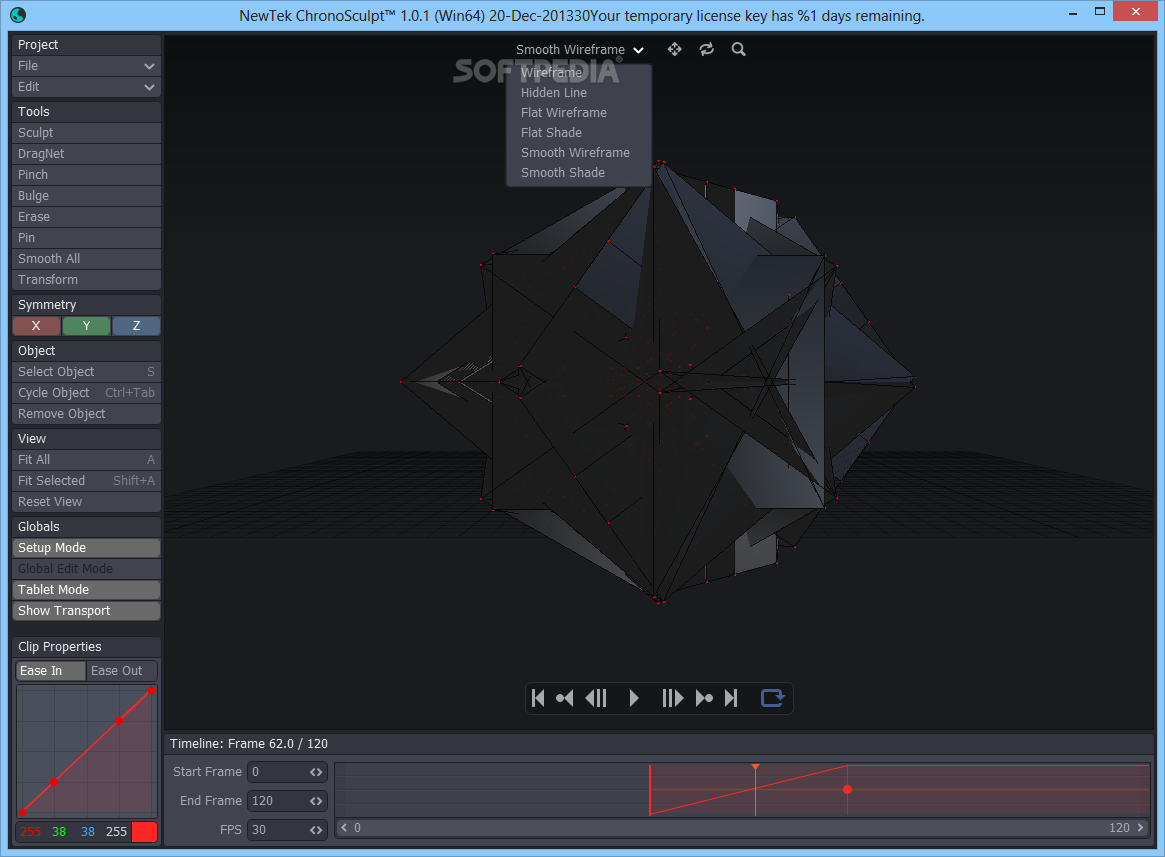
Task: Toggle Show Transport
Action: [86, 610]
